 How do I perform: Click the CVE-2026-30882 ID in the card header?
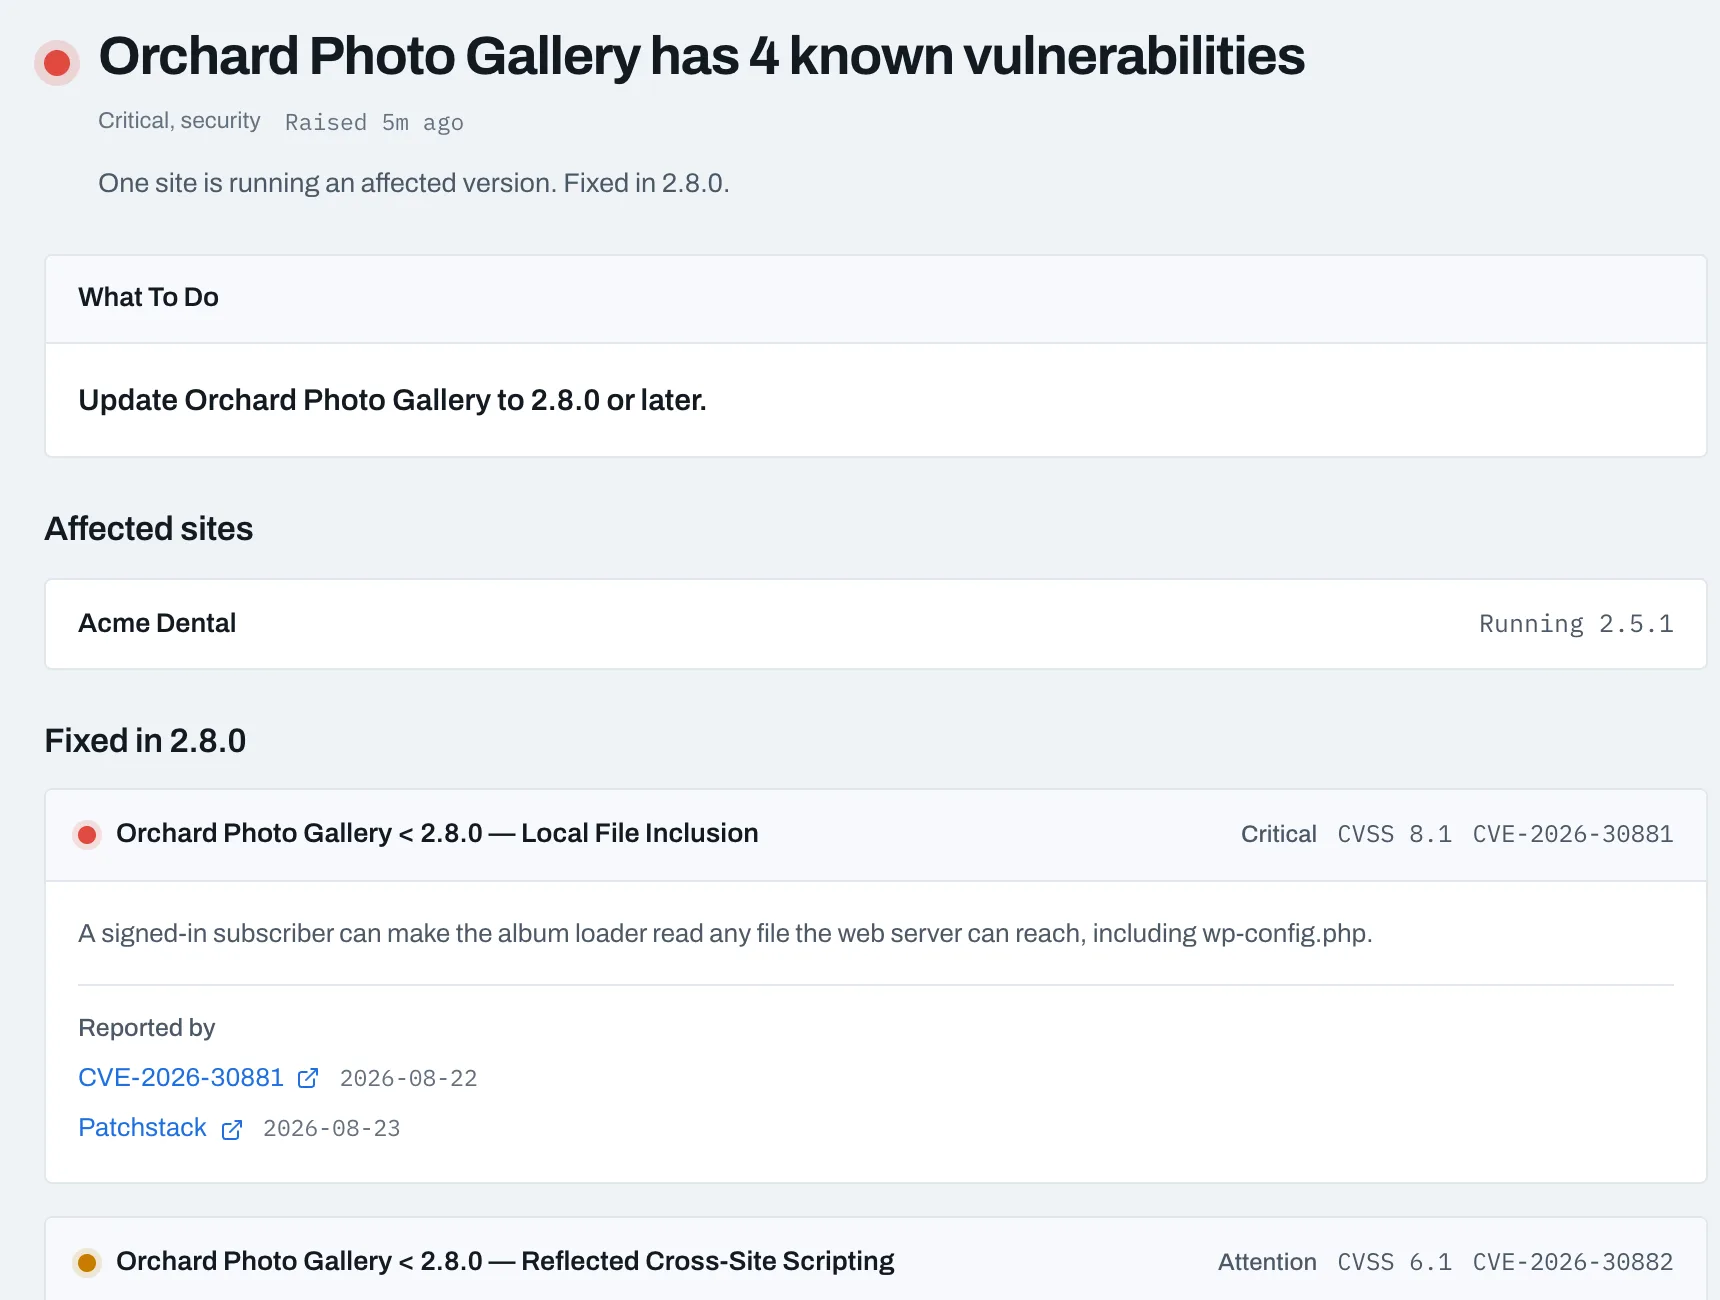coord(1573,1262)
